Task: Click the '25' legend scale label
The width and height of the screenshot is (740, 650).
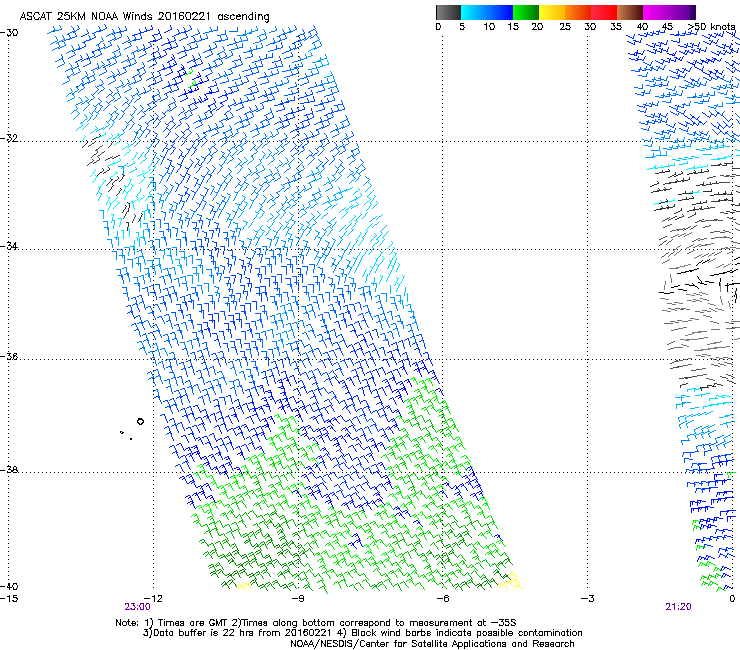Action: tap(565, 26)
